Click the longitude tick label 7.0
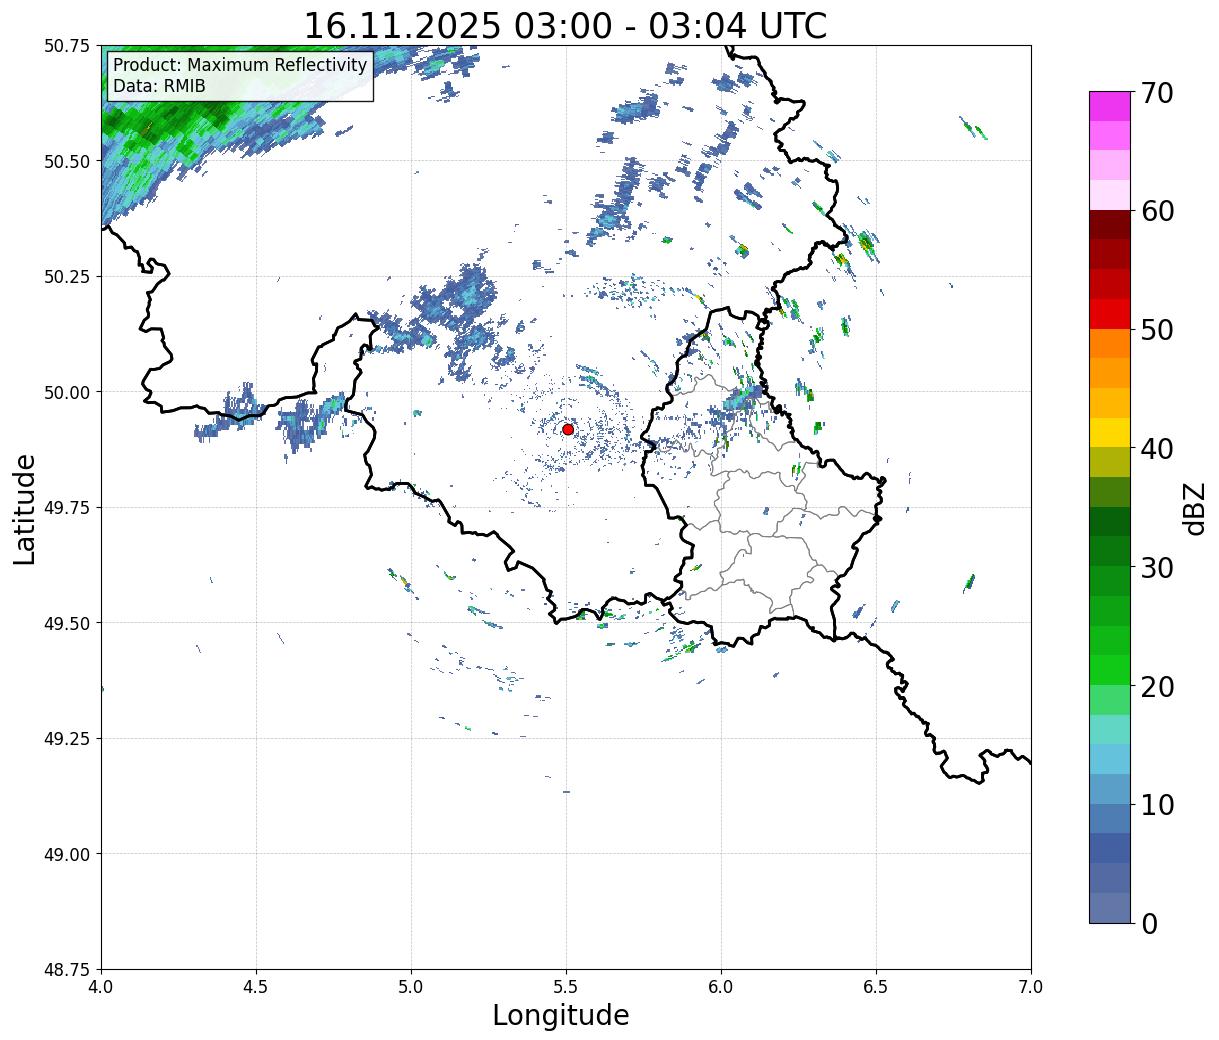The height and width of the screenshot is (1040, 1219). pos(1031,986)
